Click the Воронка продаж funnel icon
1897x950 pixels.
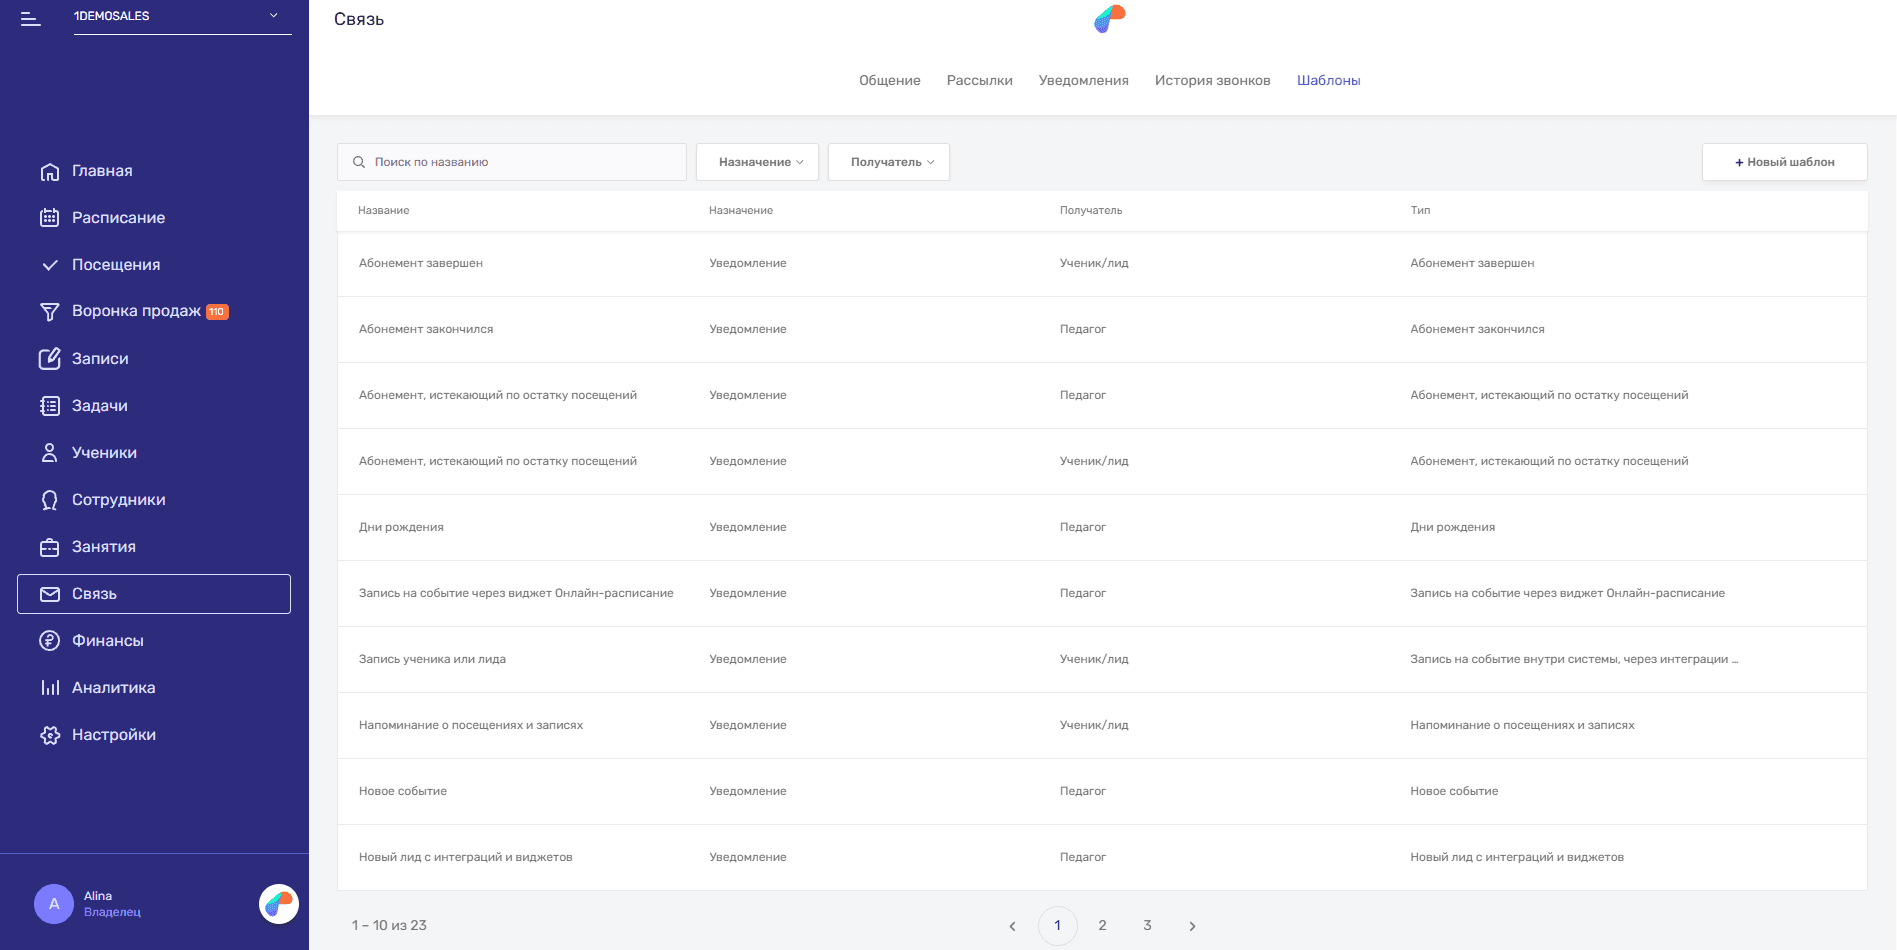(50, 312)
